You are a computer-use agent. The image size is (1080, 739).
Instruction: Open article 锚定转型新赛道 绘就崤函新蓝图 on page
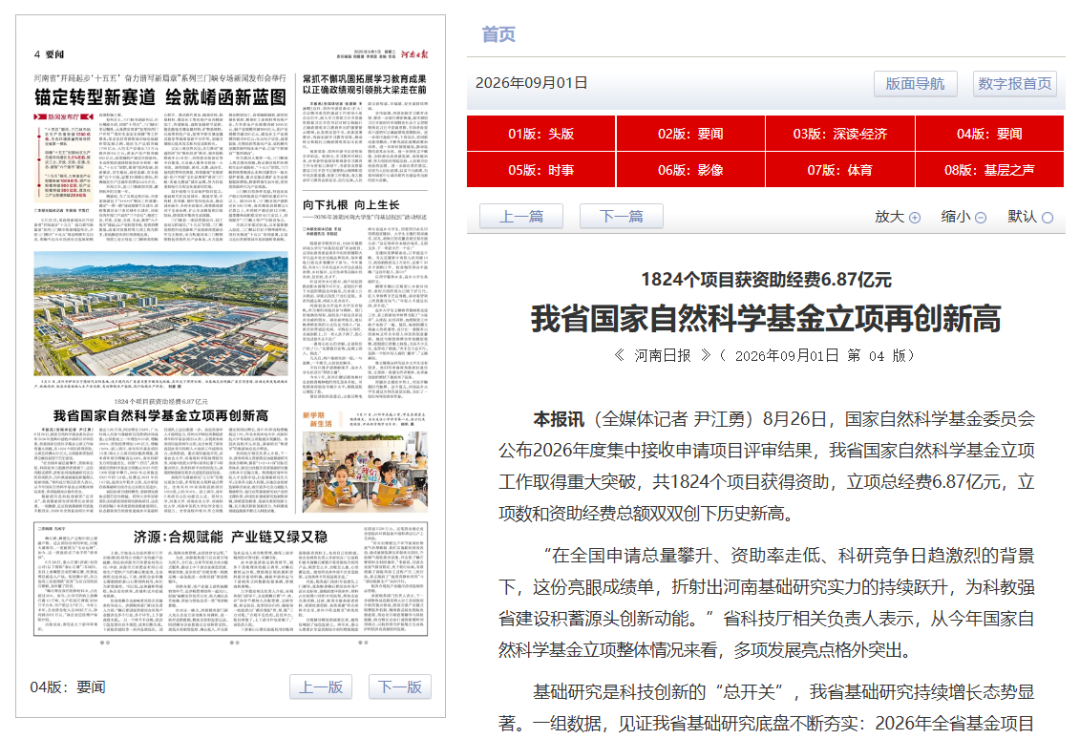(x=160, y=98)
